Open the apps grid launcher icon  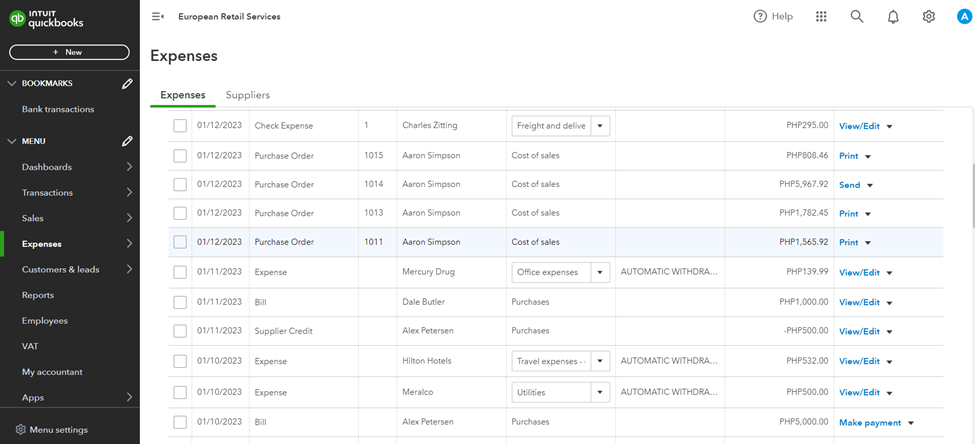coord(821,17)
